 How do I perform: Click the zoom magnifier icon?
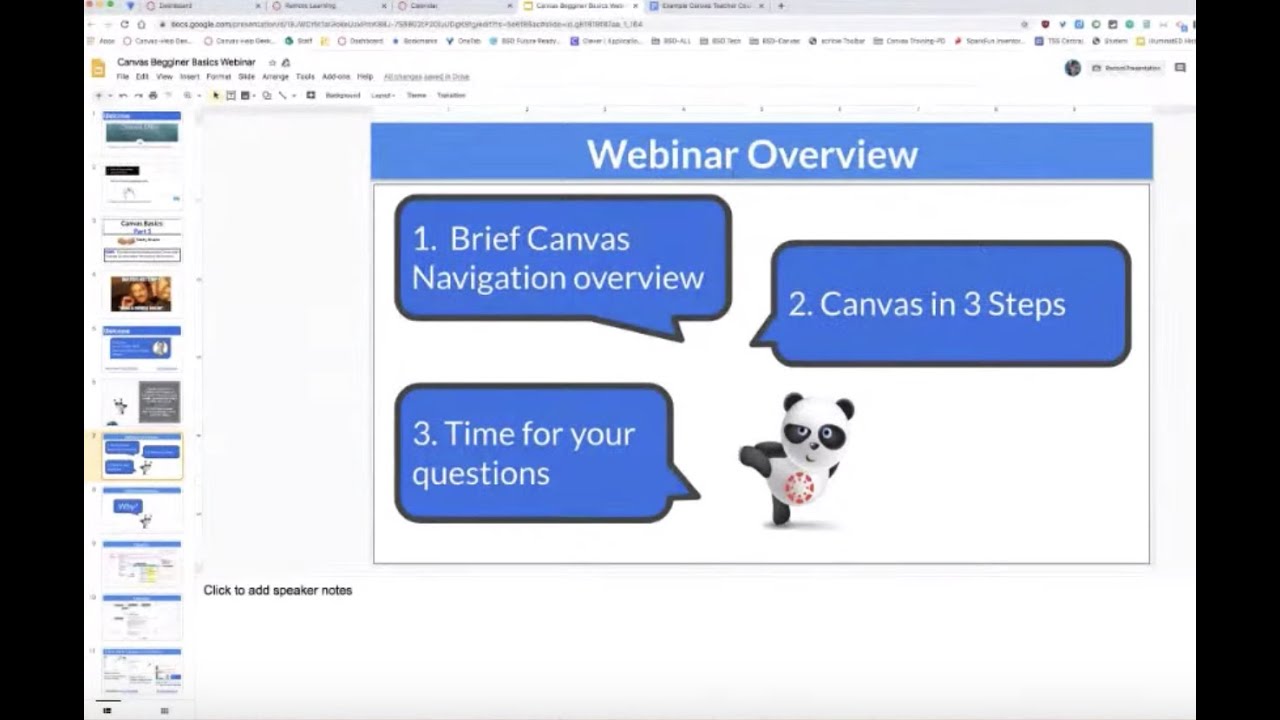point(187,95)
